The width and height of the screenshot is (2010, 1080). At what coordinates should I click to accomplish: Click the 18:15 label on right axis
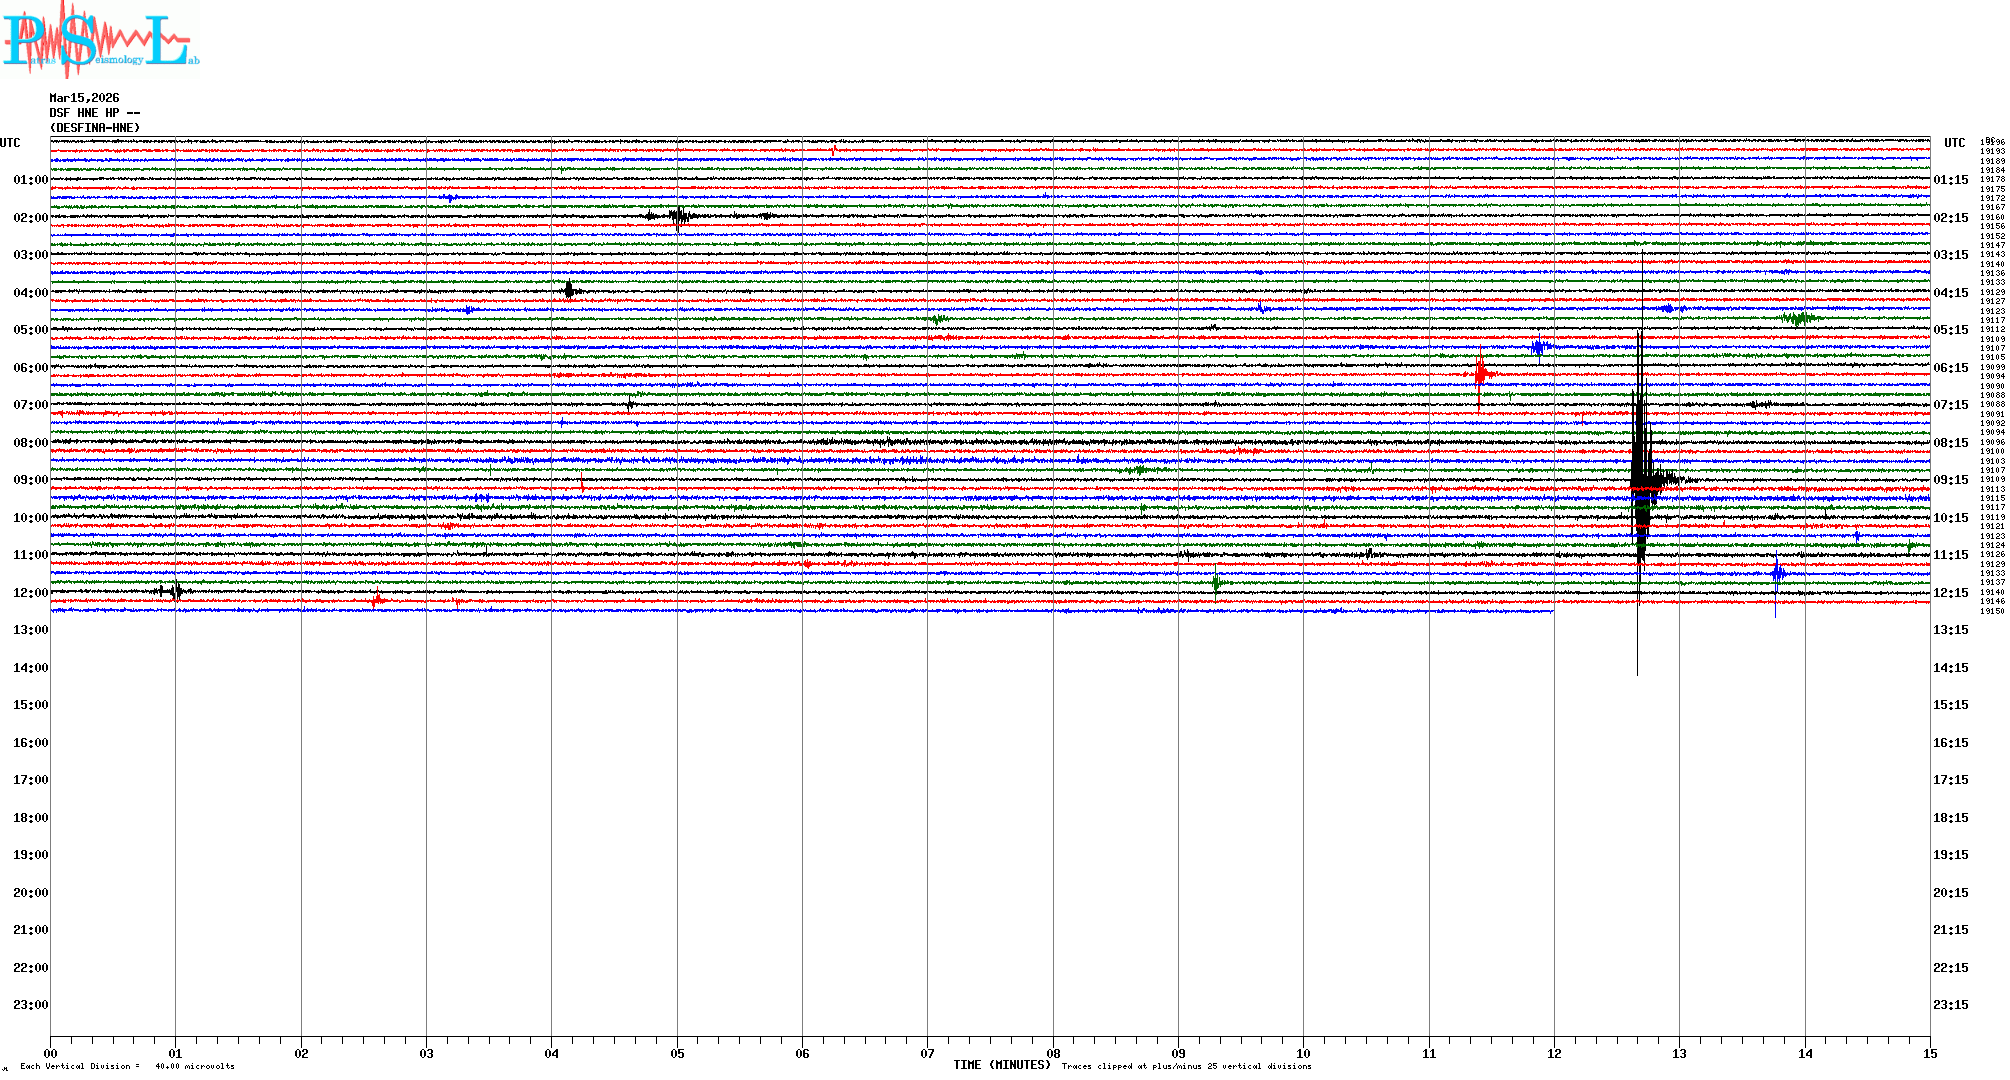(1950, 818)
